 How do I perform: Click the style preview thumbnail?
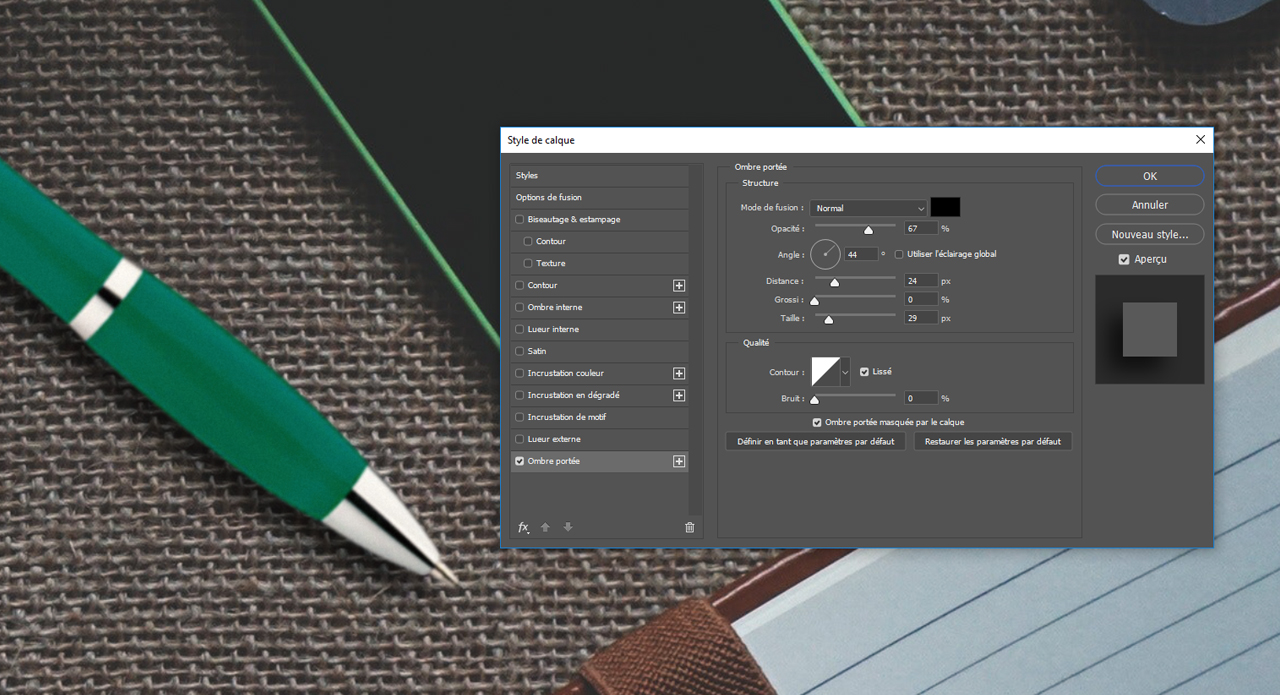click(x=1149, y=330)
